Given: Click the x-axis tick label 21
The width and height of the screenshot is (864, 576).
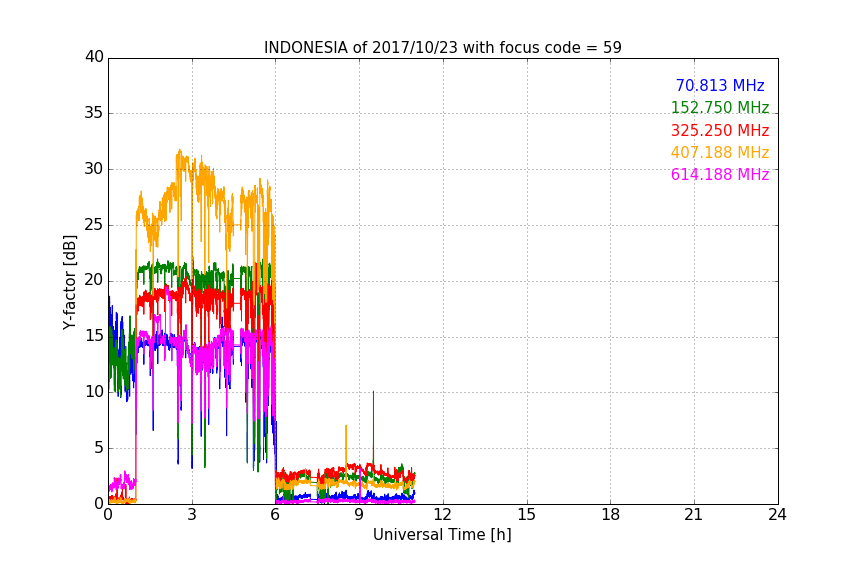Looking at the screenshot, I should point(694,515).
